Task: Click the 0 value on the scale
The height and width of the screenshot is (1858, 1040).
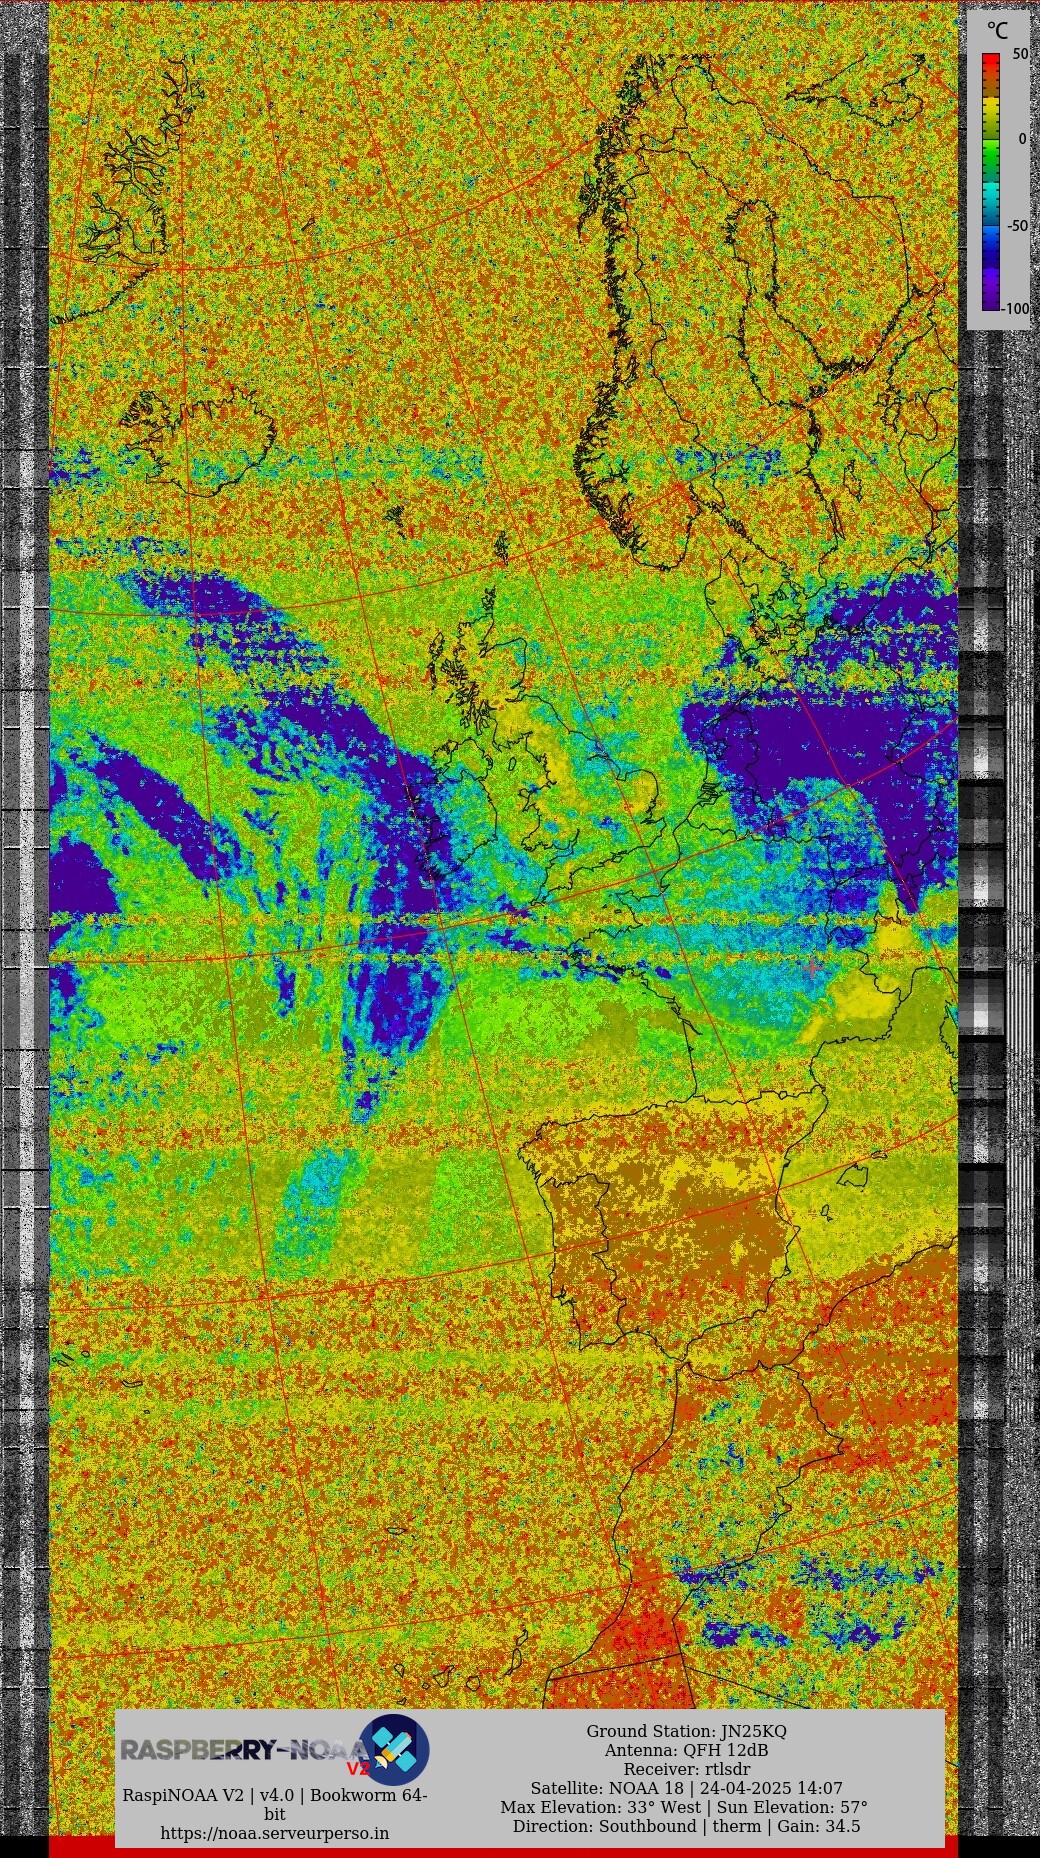Action: 1022,139
